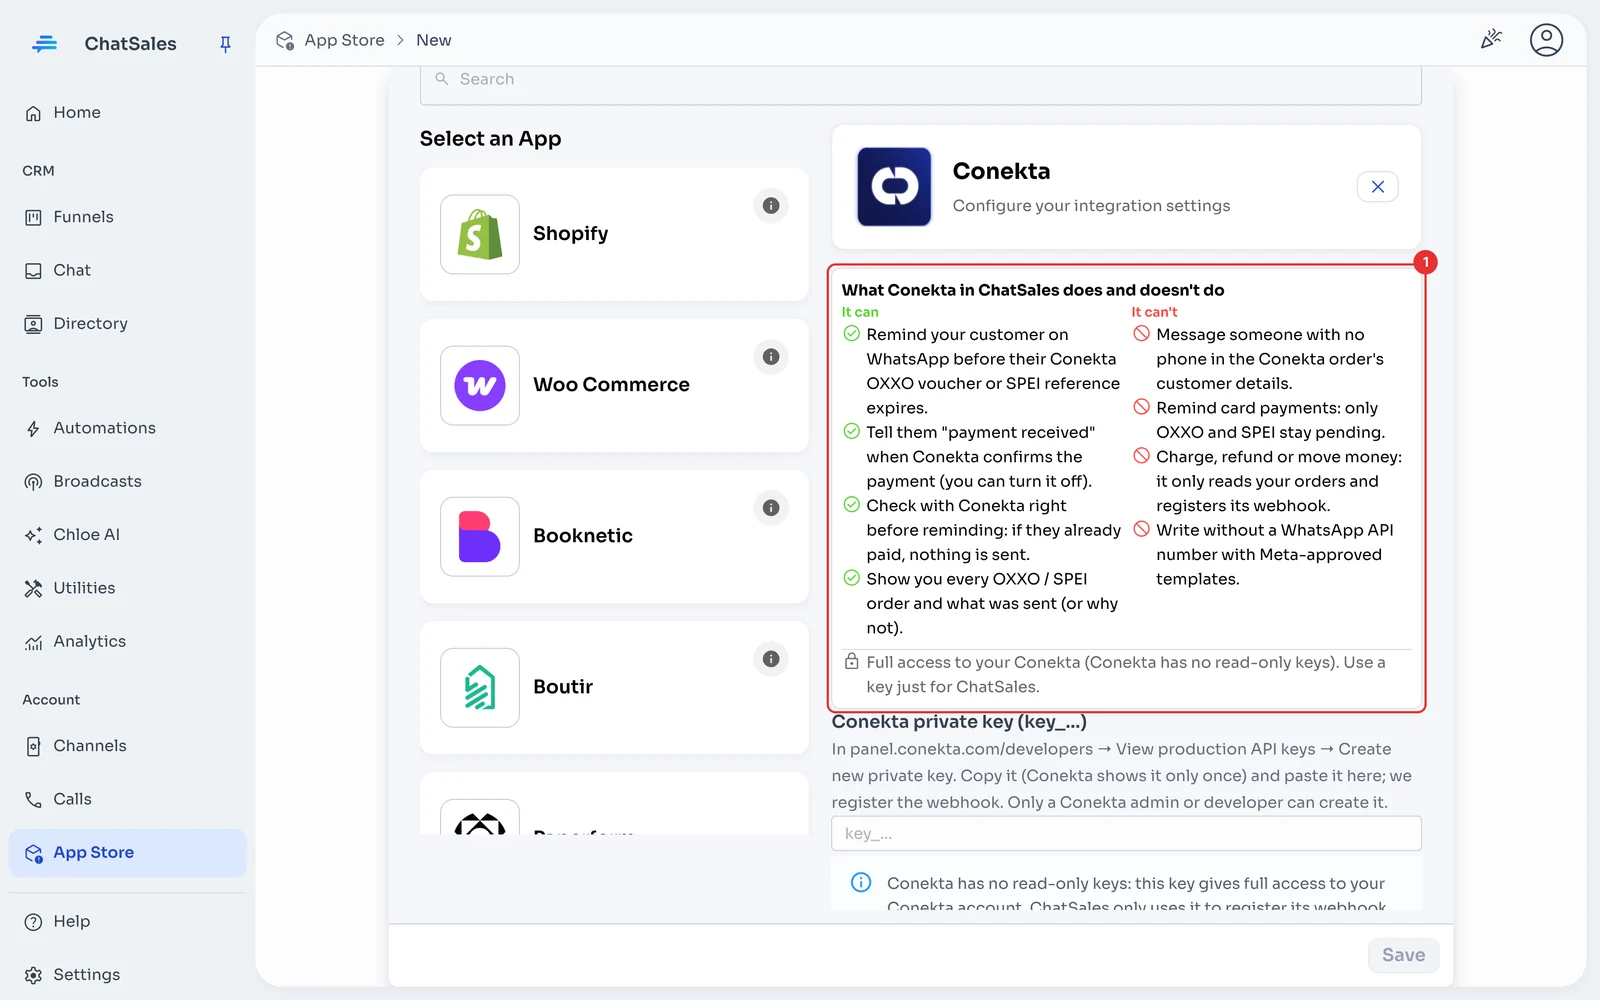
Task: Select the Shopify app logo
Action: 480,234
